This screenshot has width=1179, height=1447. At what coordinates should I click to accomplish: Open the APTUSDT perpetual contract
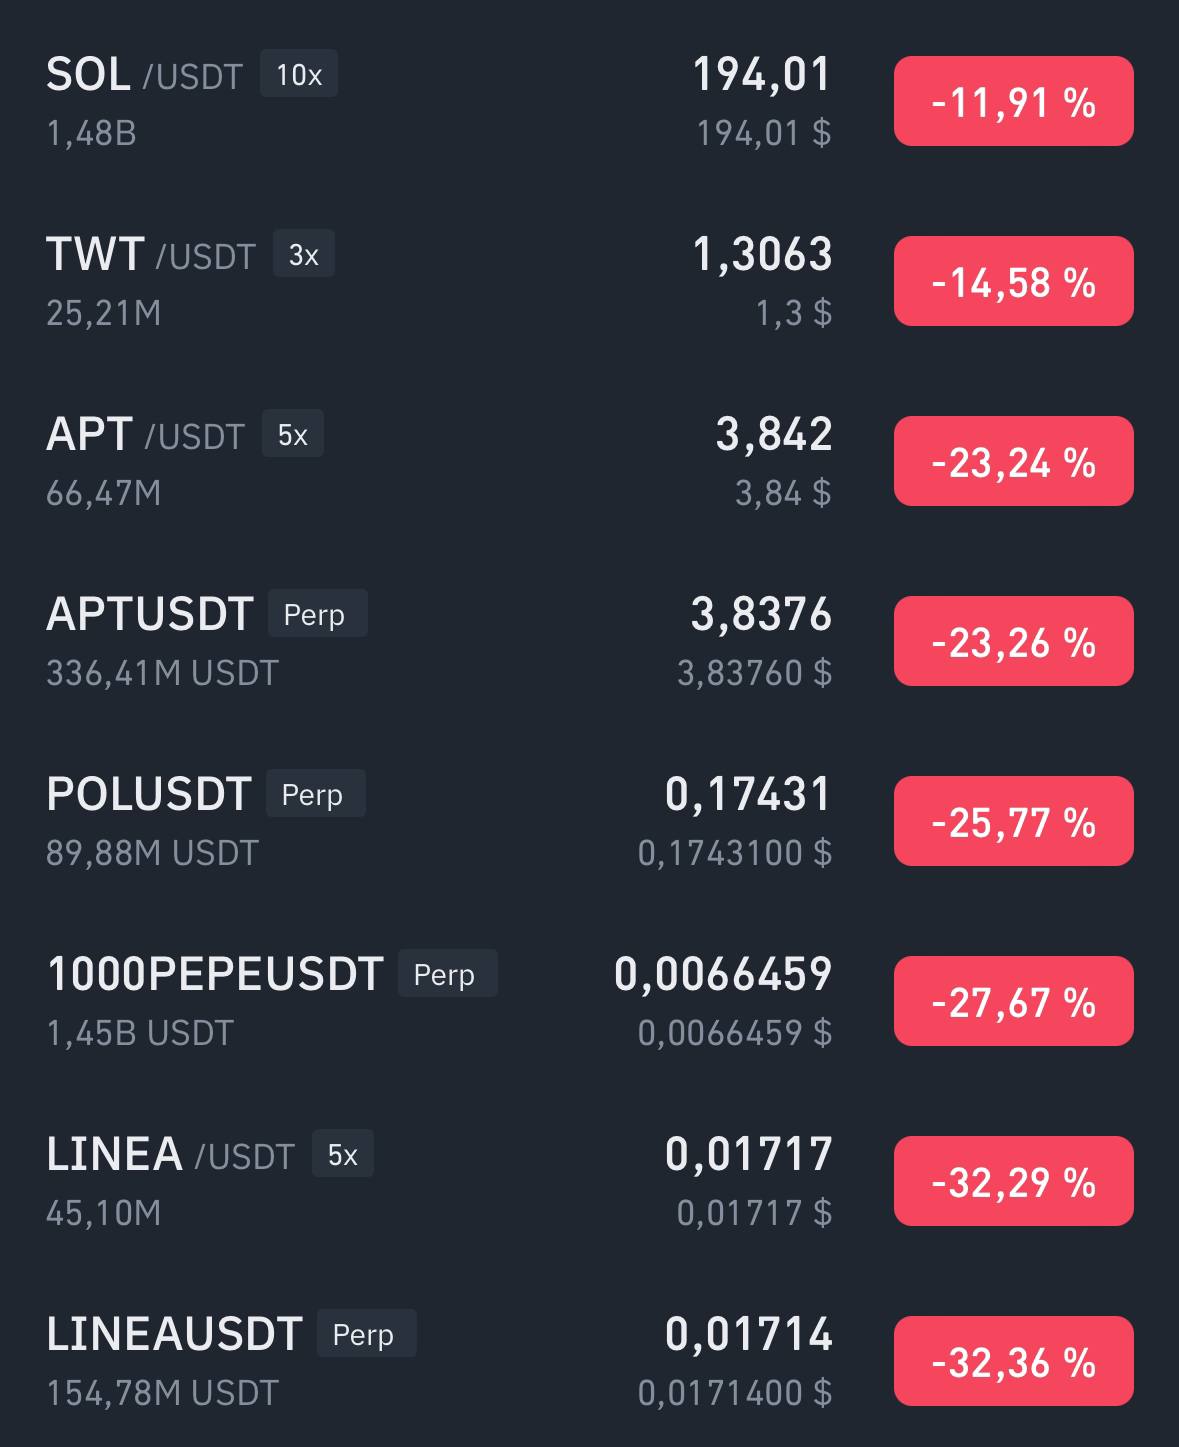(589, 641)
